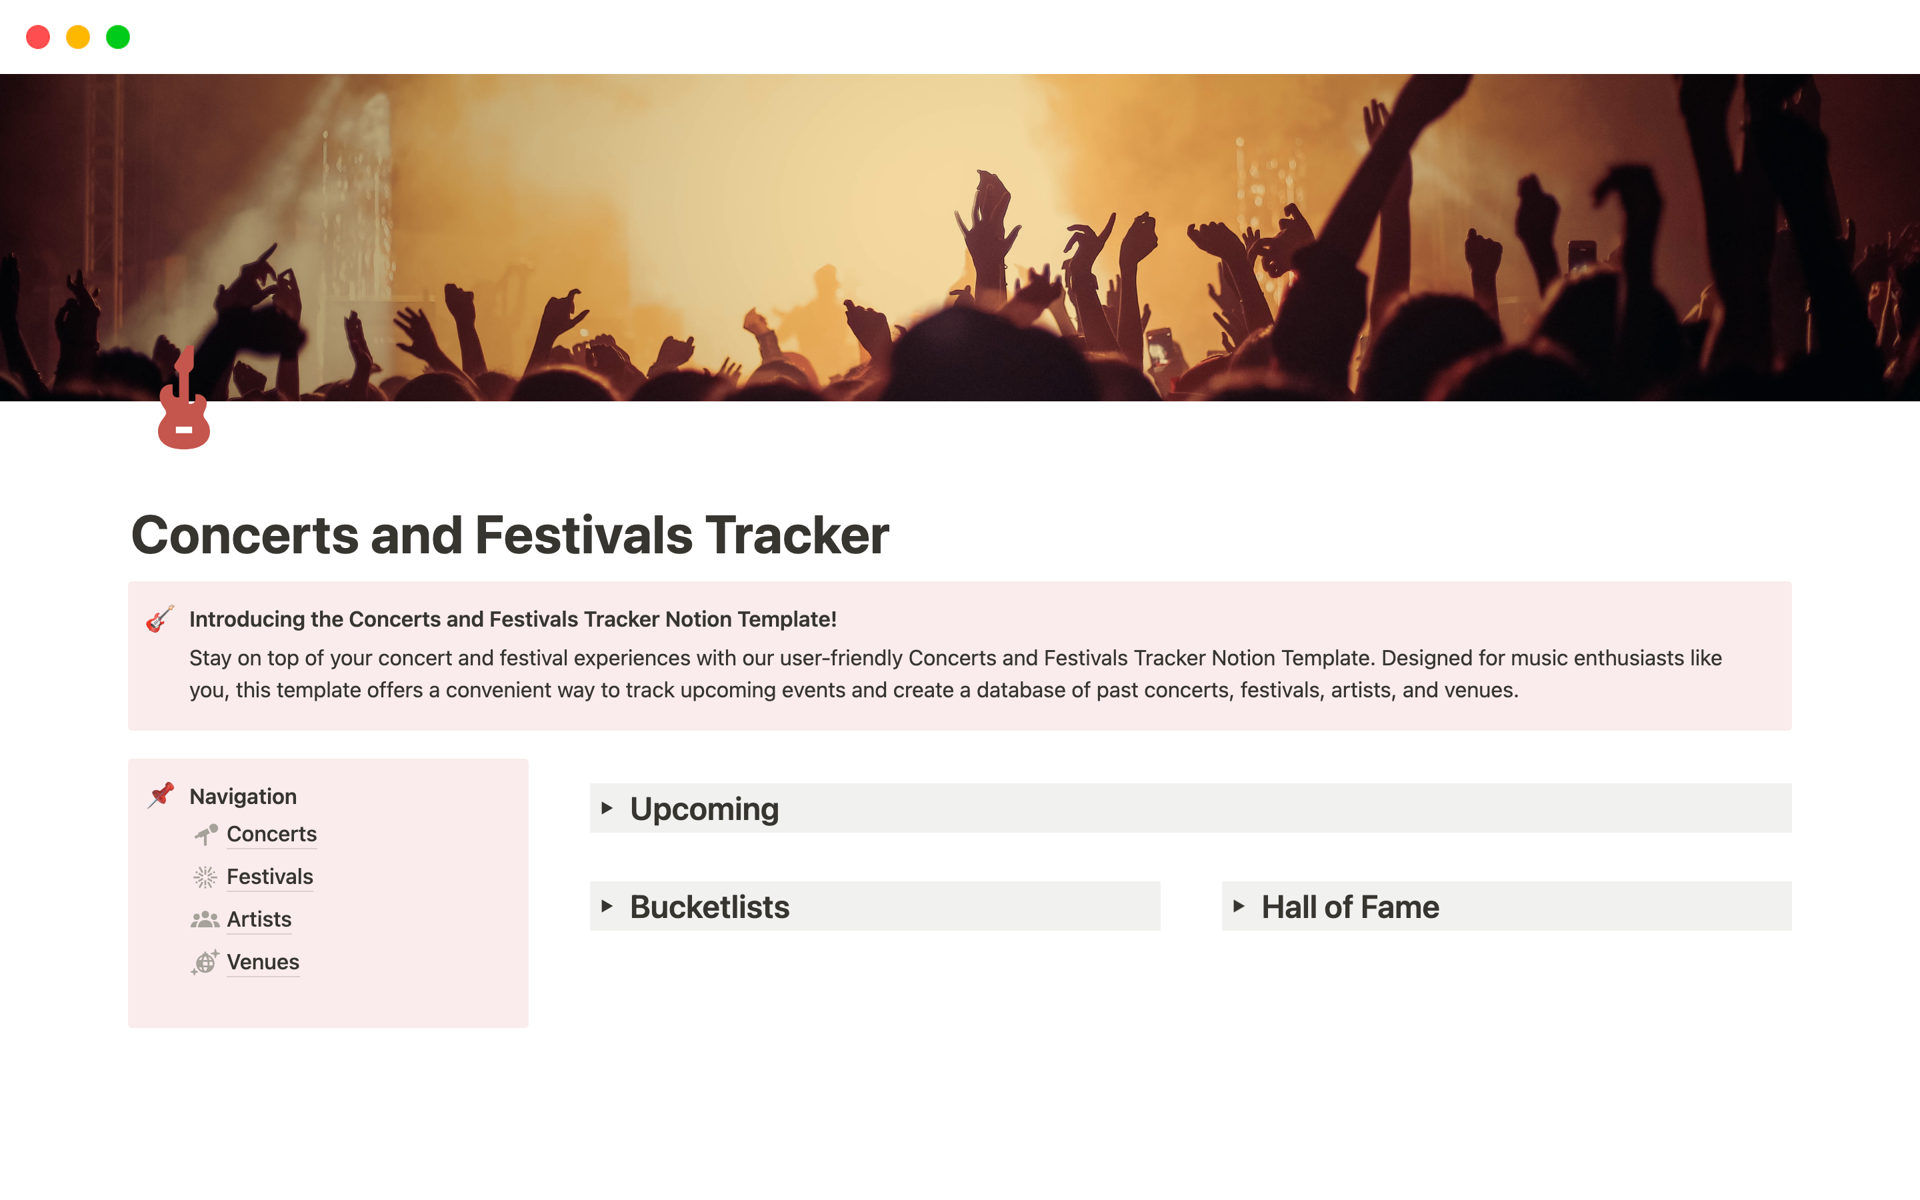Open the Concerts link in Navigation
The width and height of the screenshot is (1920, 1200).
click(271, 833)
